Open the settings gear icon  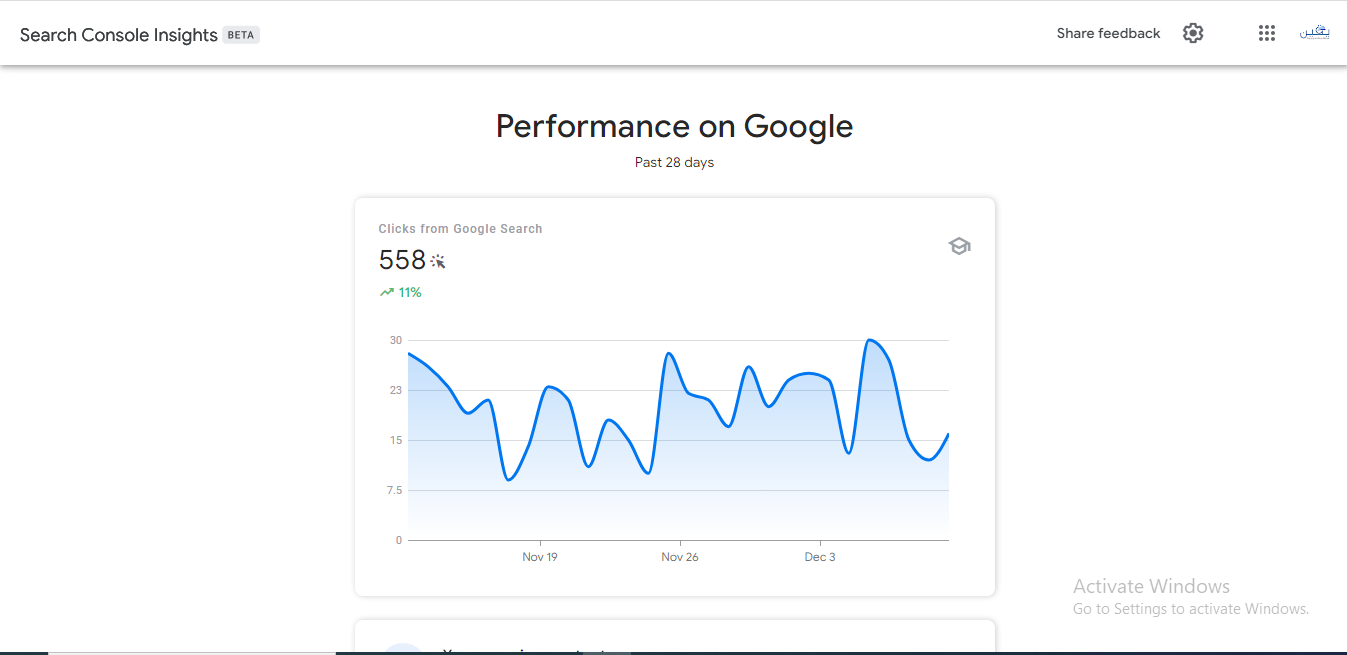point(1193,33)
